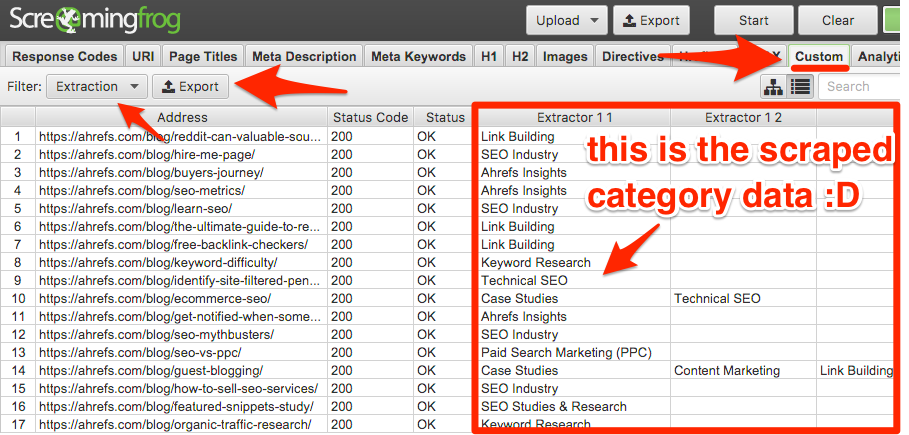Click row number 17 header
This screenshot has height=435, width=909.
pyautogui.click(x=17, y=425)
